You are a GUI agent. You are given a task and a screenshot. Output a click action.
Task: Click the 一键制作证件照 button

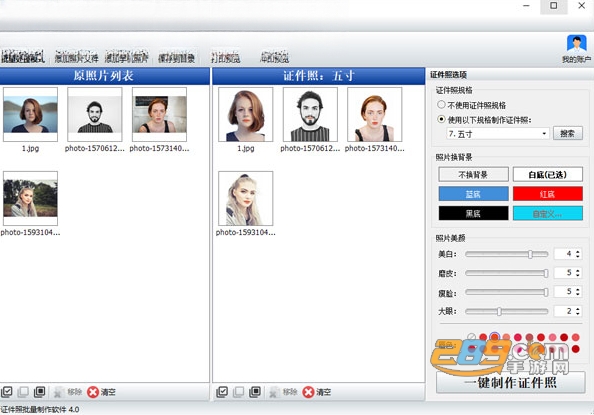point(510,383)
